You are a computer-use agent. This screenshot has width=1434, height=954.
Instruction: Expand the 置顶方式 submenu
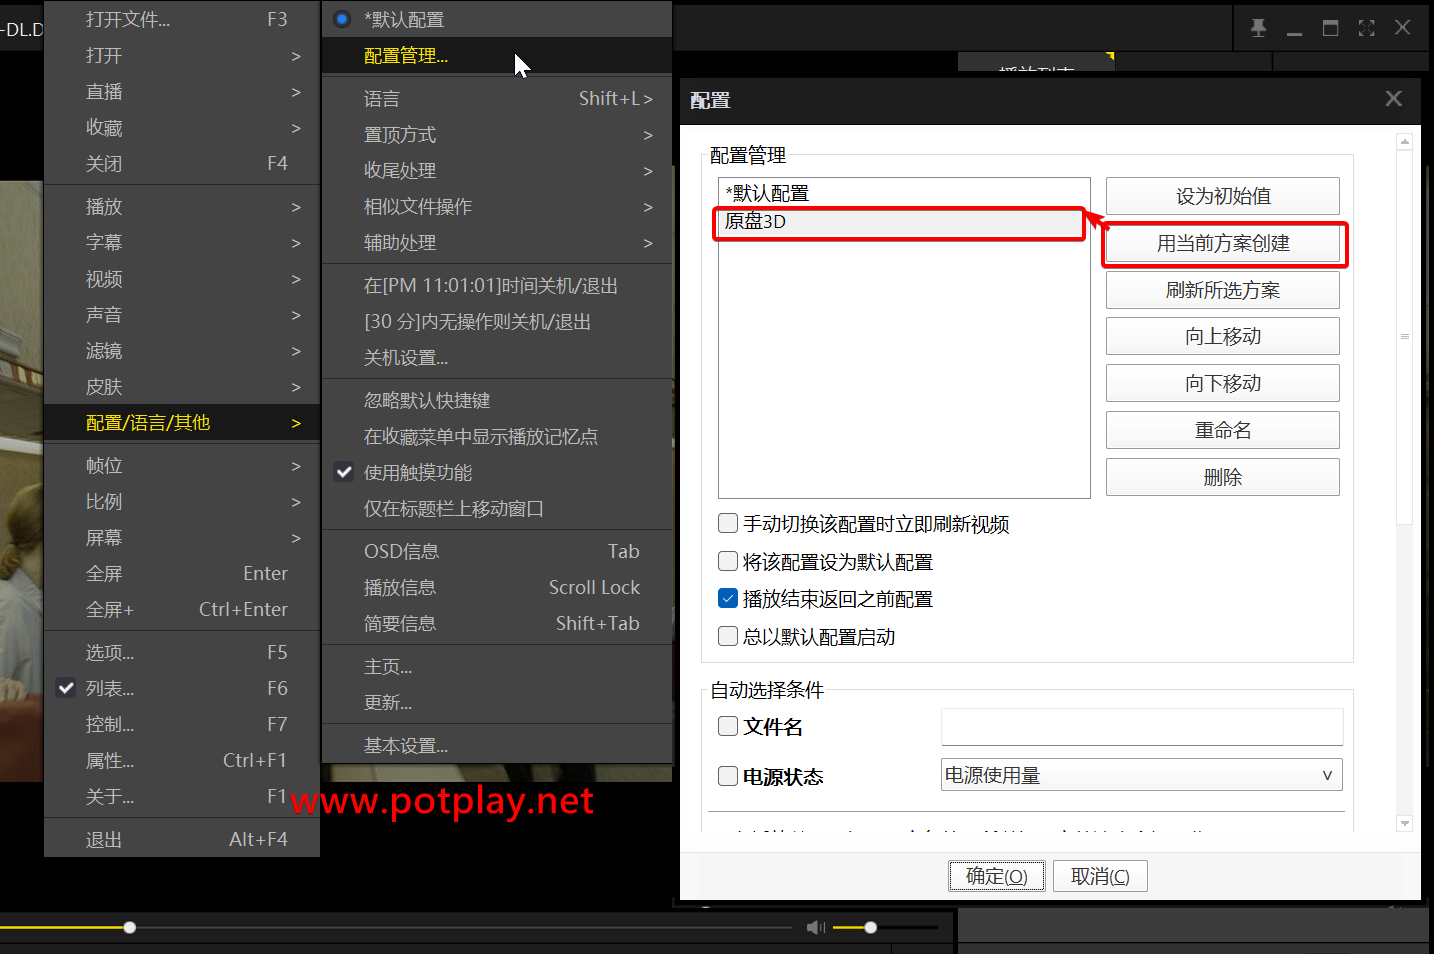(x=497, y=135)
